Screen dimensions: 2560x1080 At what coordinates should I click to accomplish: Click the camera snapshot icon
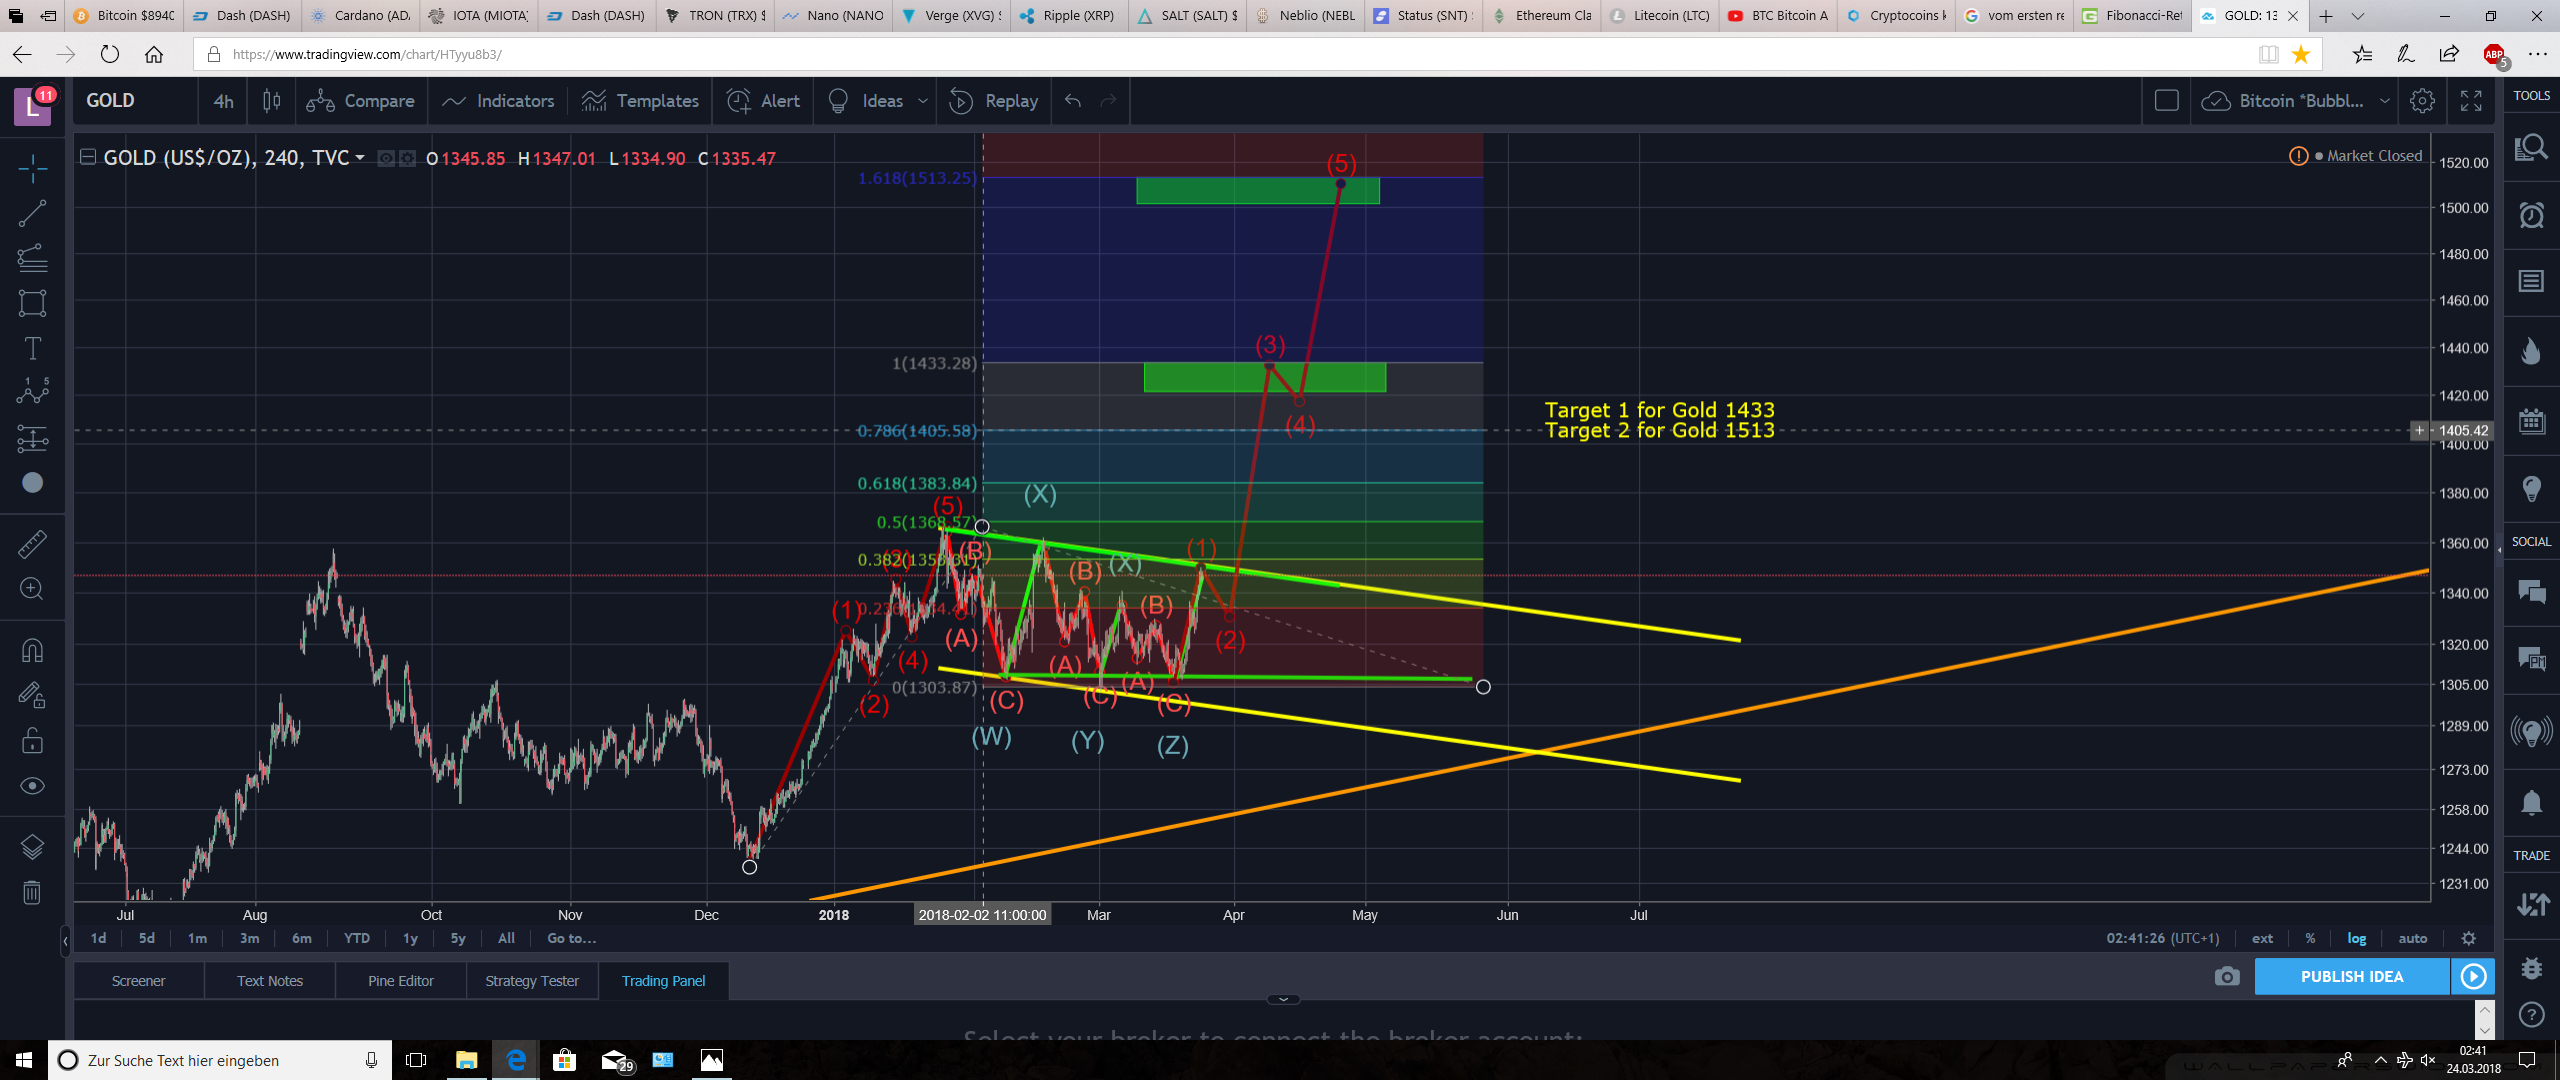click(2227, 977)
